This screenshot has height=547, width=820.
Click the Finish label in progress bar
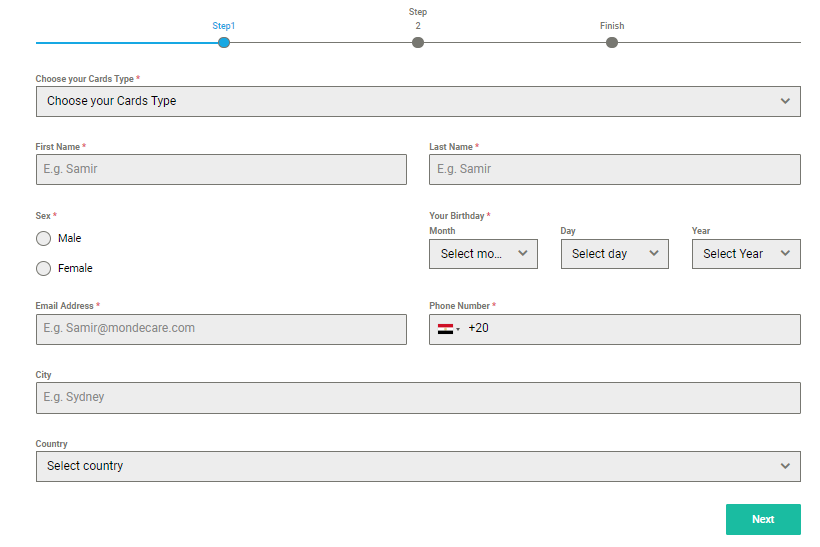click(612, 26)
